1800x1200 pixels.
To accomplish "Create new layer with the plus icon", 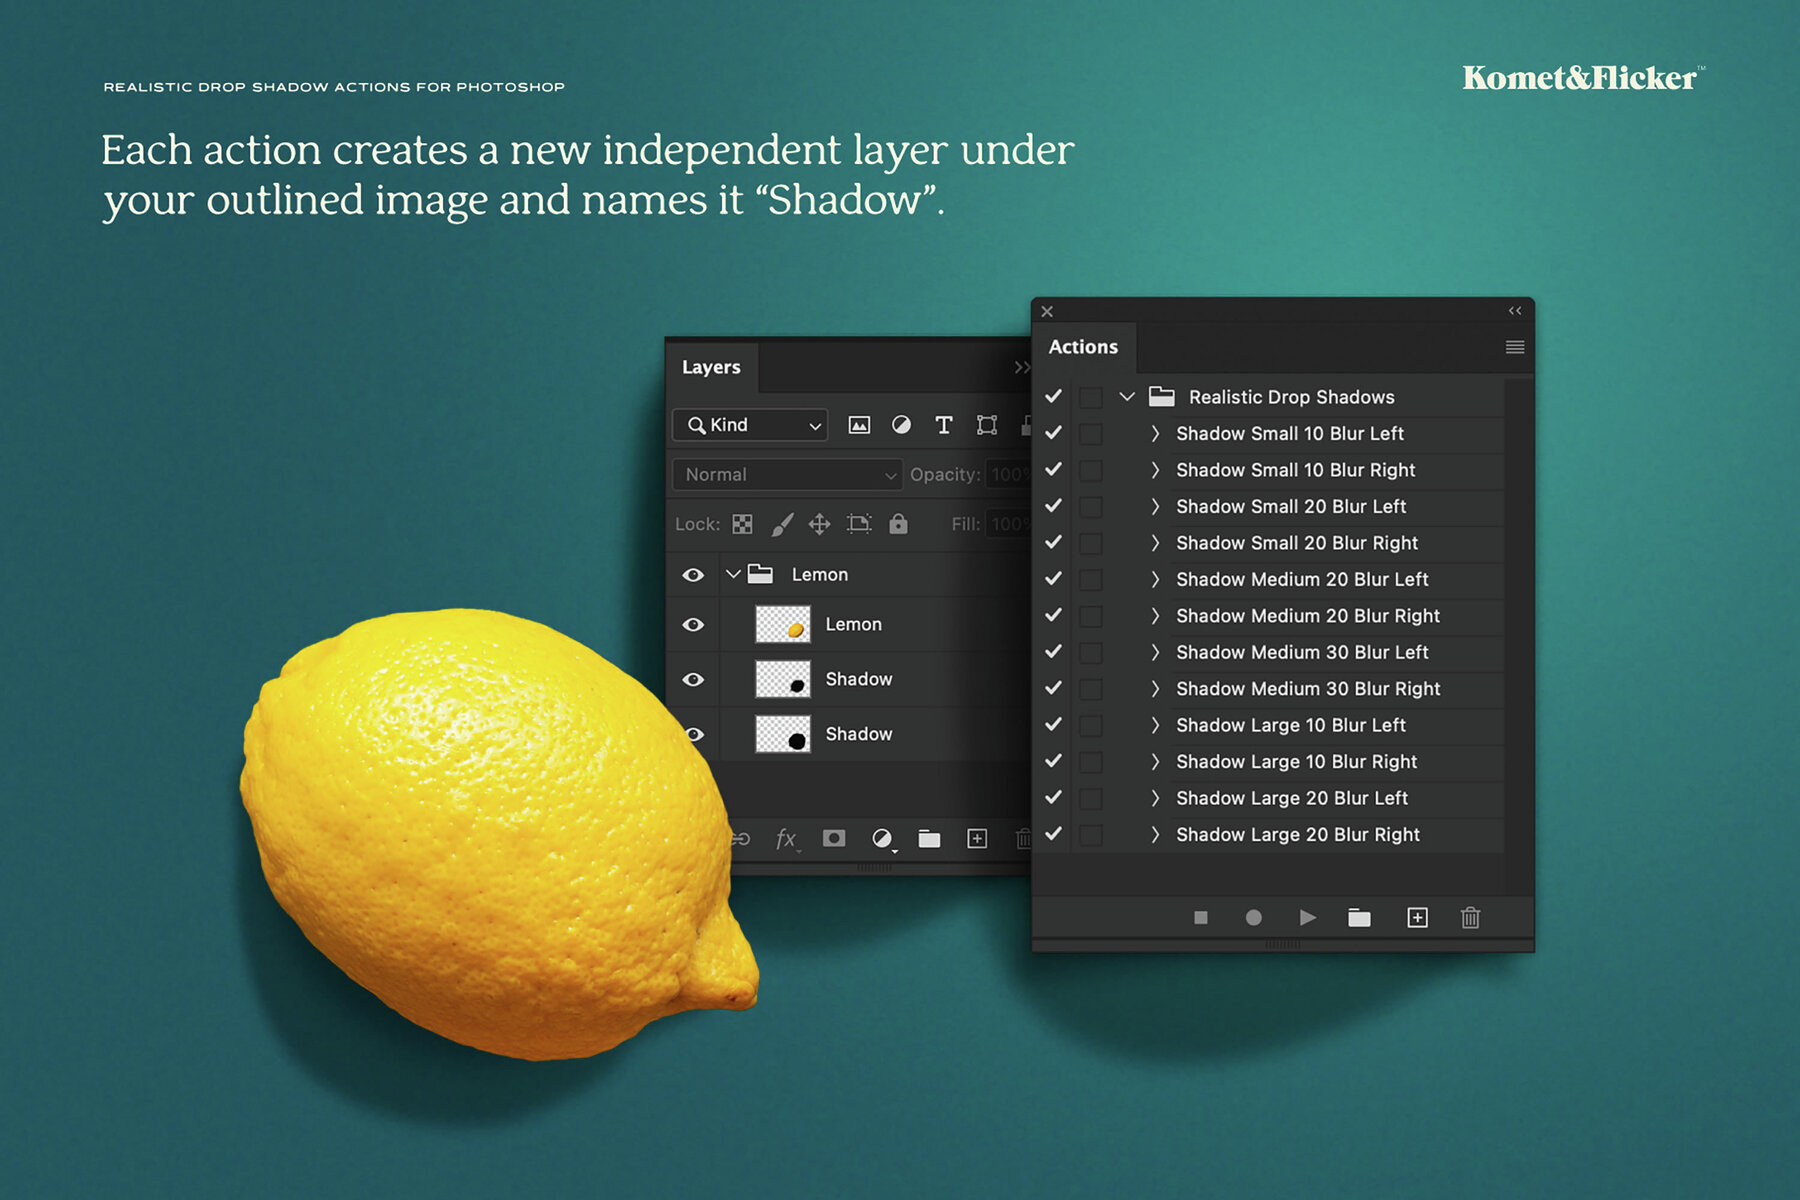I will coord(977,838).
